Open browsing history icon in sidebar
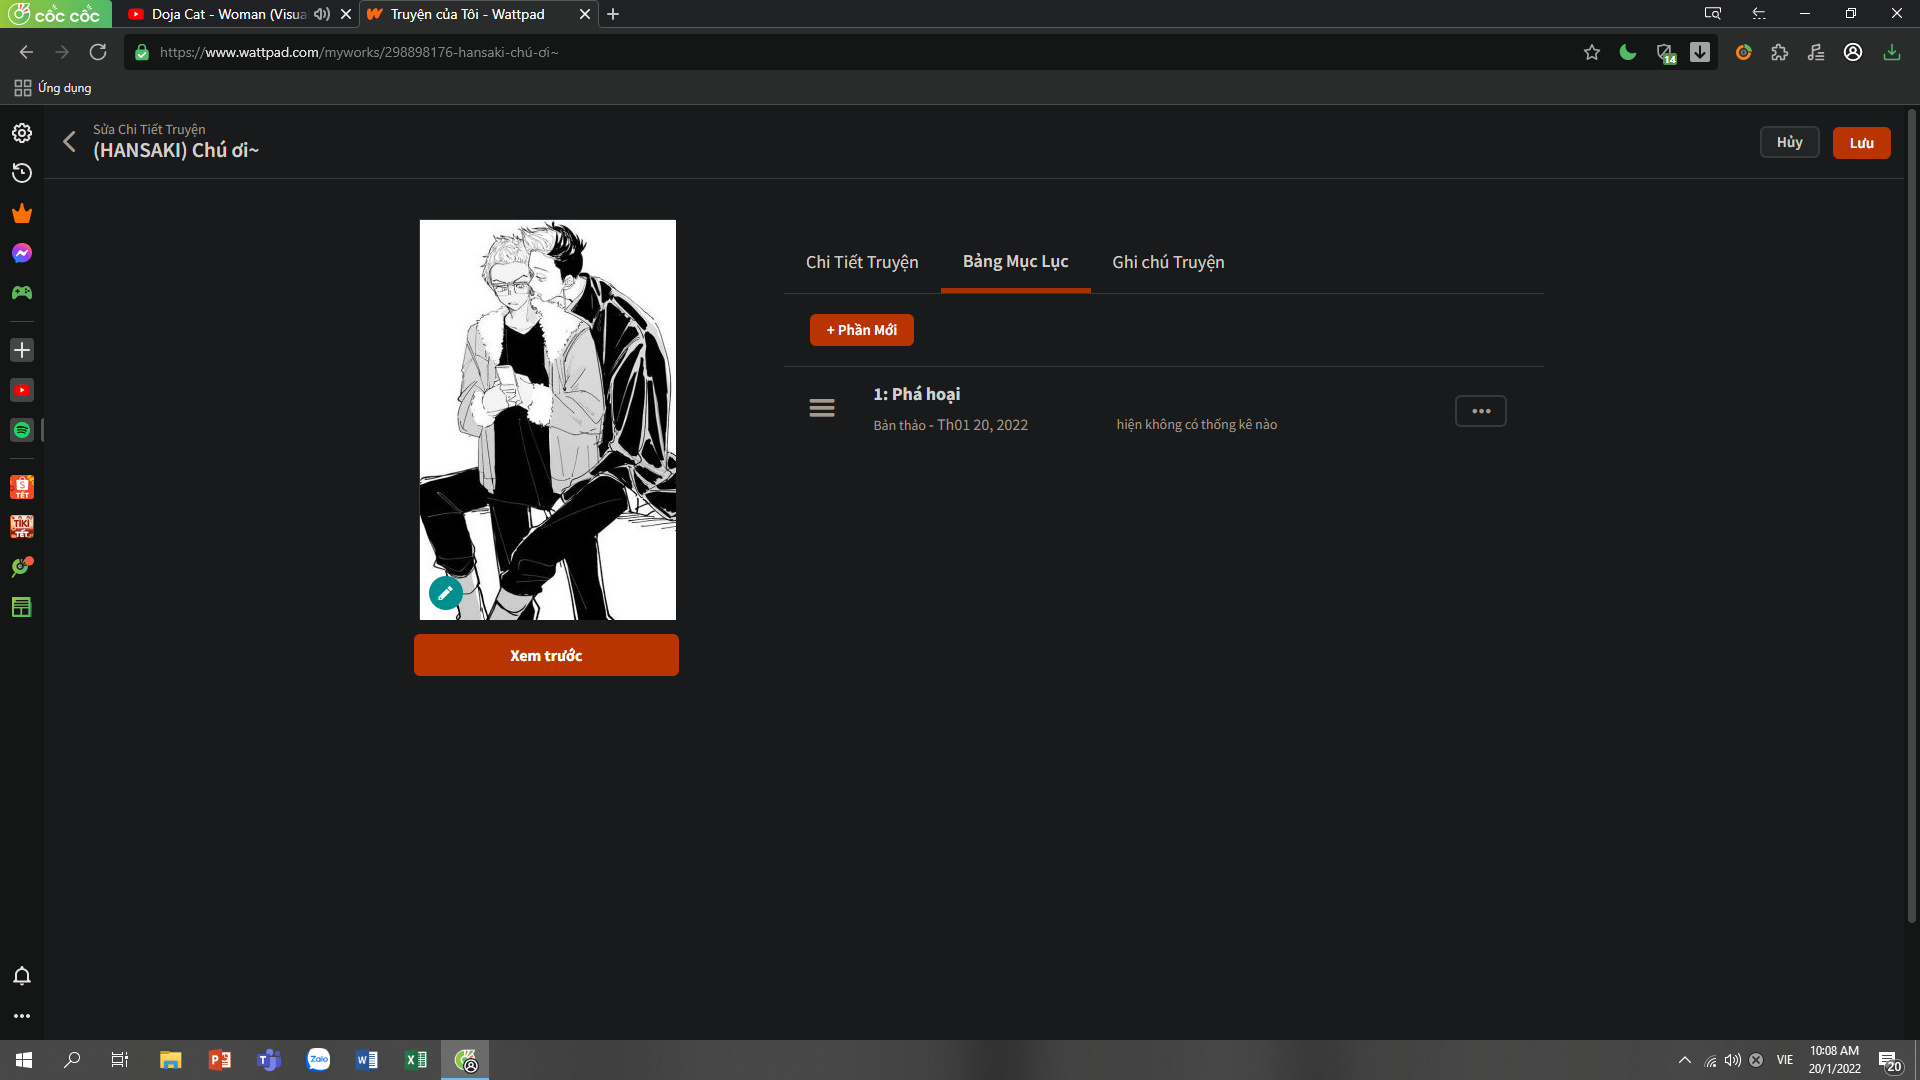Image resolution: width=1920 pixels, height=1080 pixels. (22, 173)
